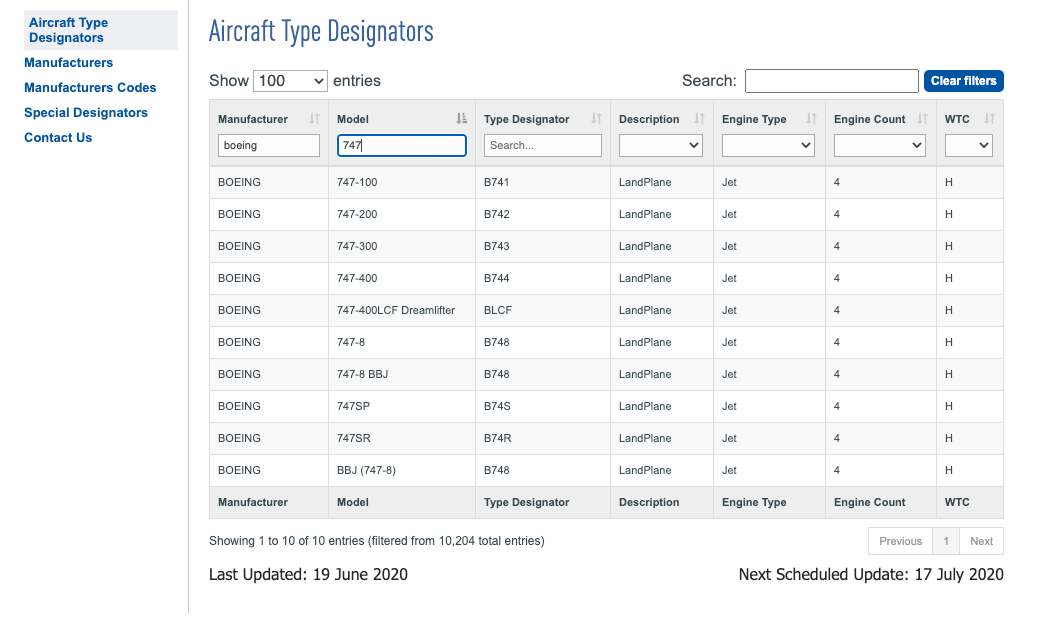Open the Manufacturers Codes sidebar link

point(90,88)
